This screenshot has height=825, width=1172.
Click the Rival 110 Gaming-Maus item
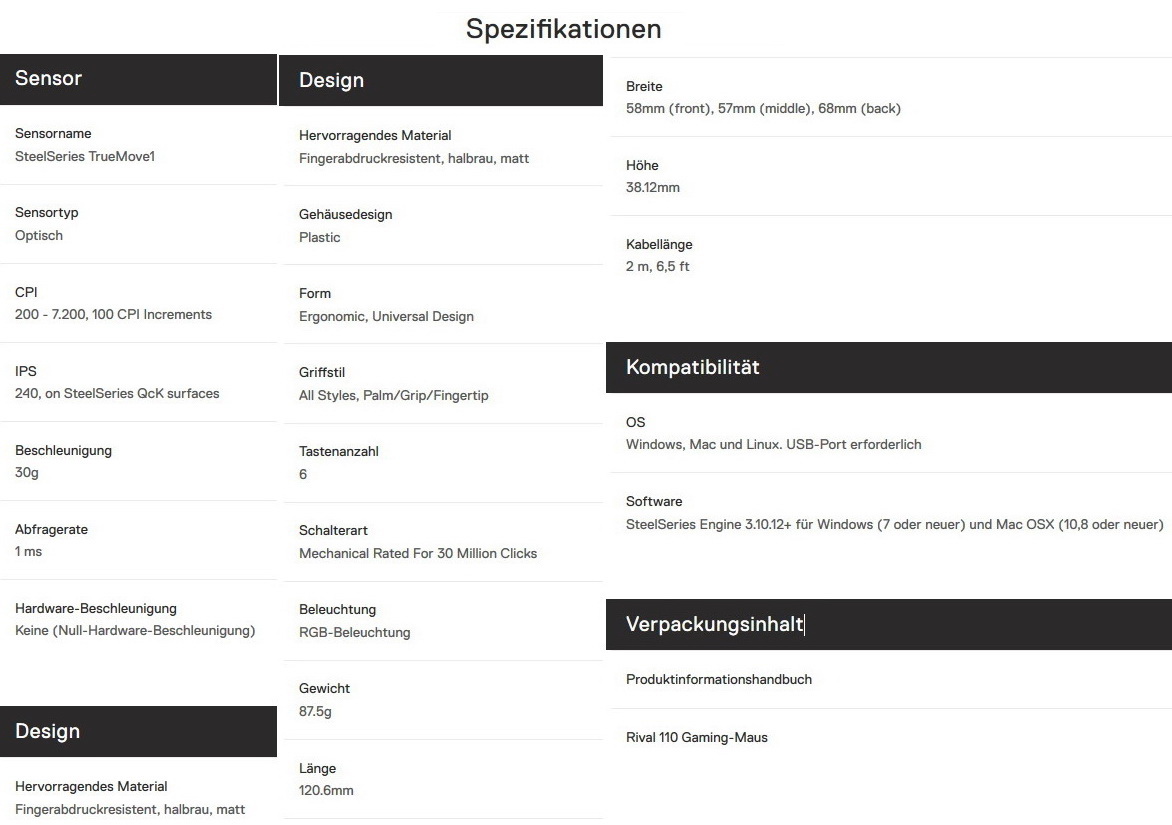tap(696, 737)
